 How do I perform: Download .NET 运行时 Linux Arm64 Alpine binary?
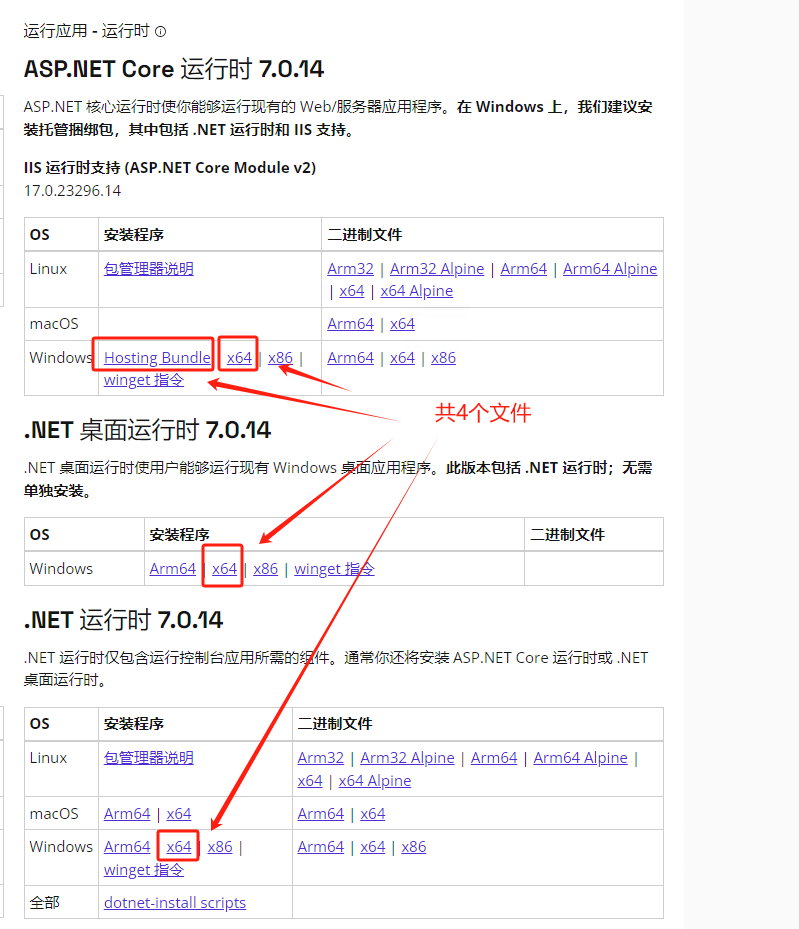(x=580, y=758)
